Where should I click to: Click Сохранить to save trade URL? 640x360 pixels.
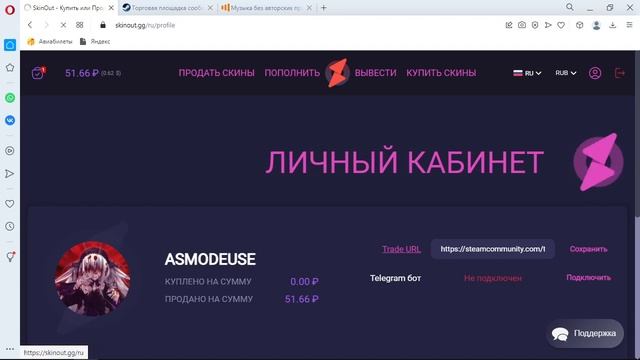pyautogui.click(x=589, y=249)
